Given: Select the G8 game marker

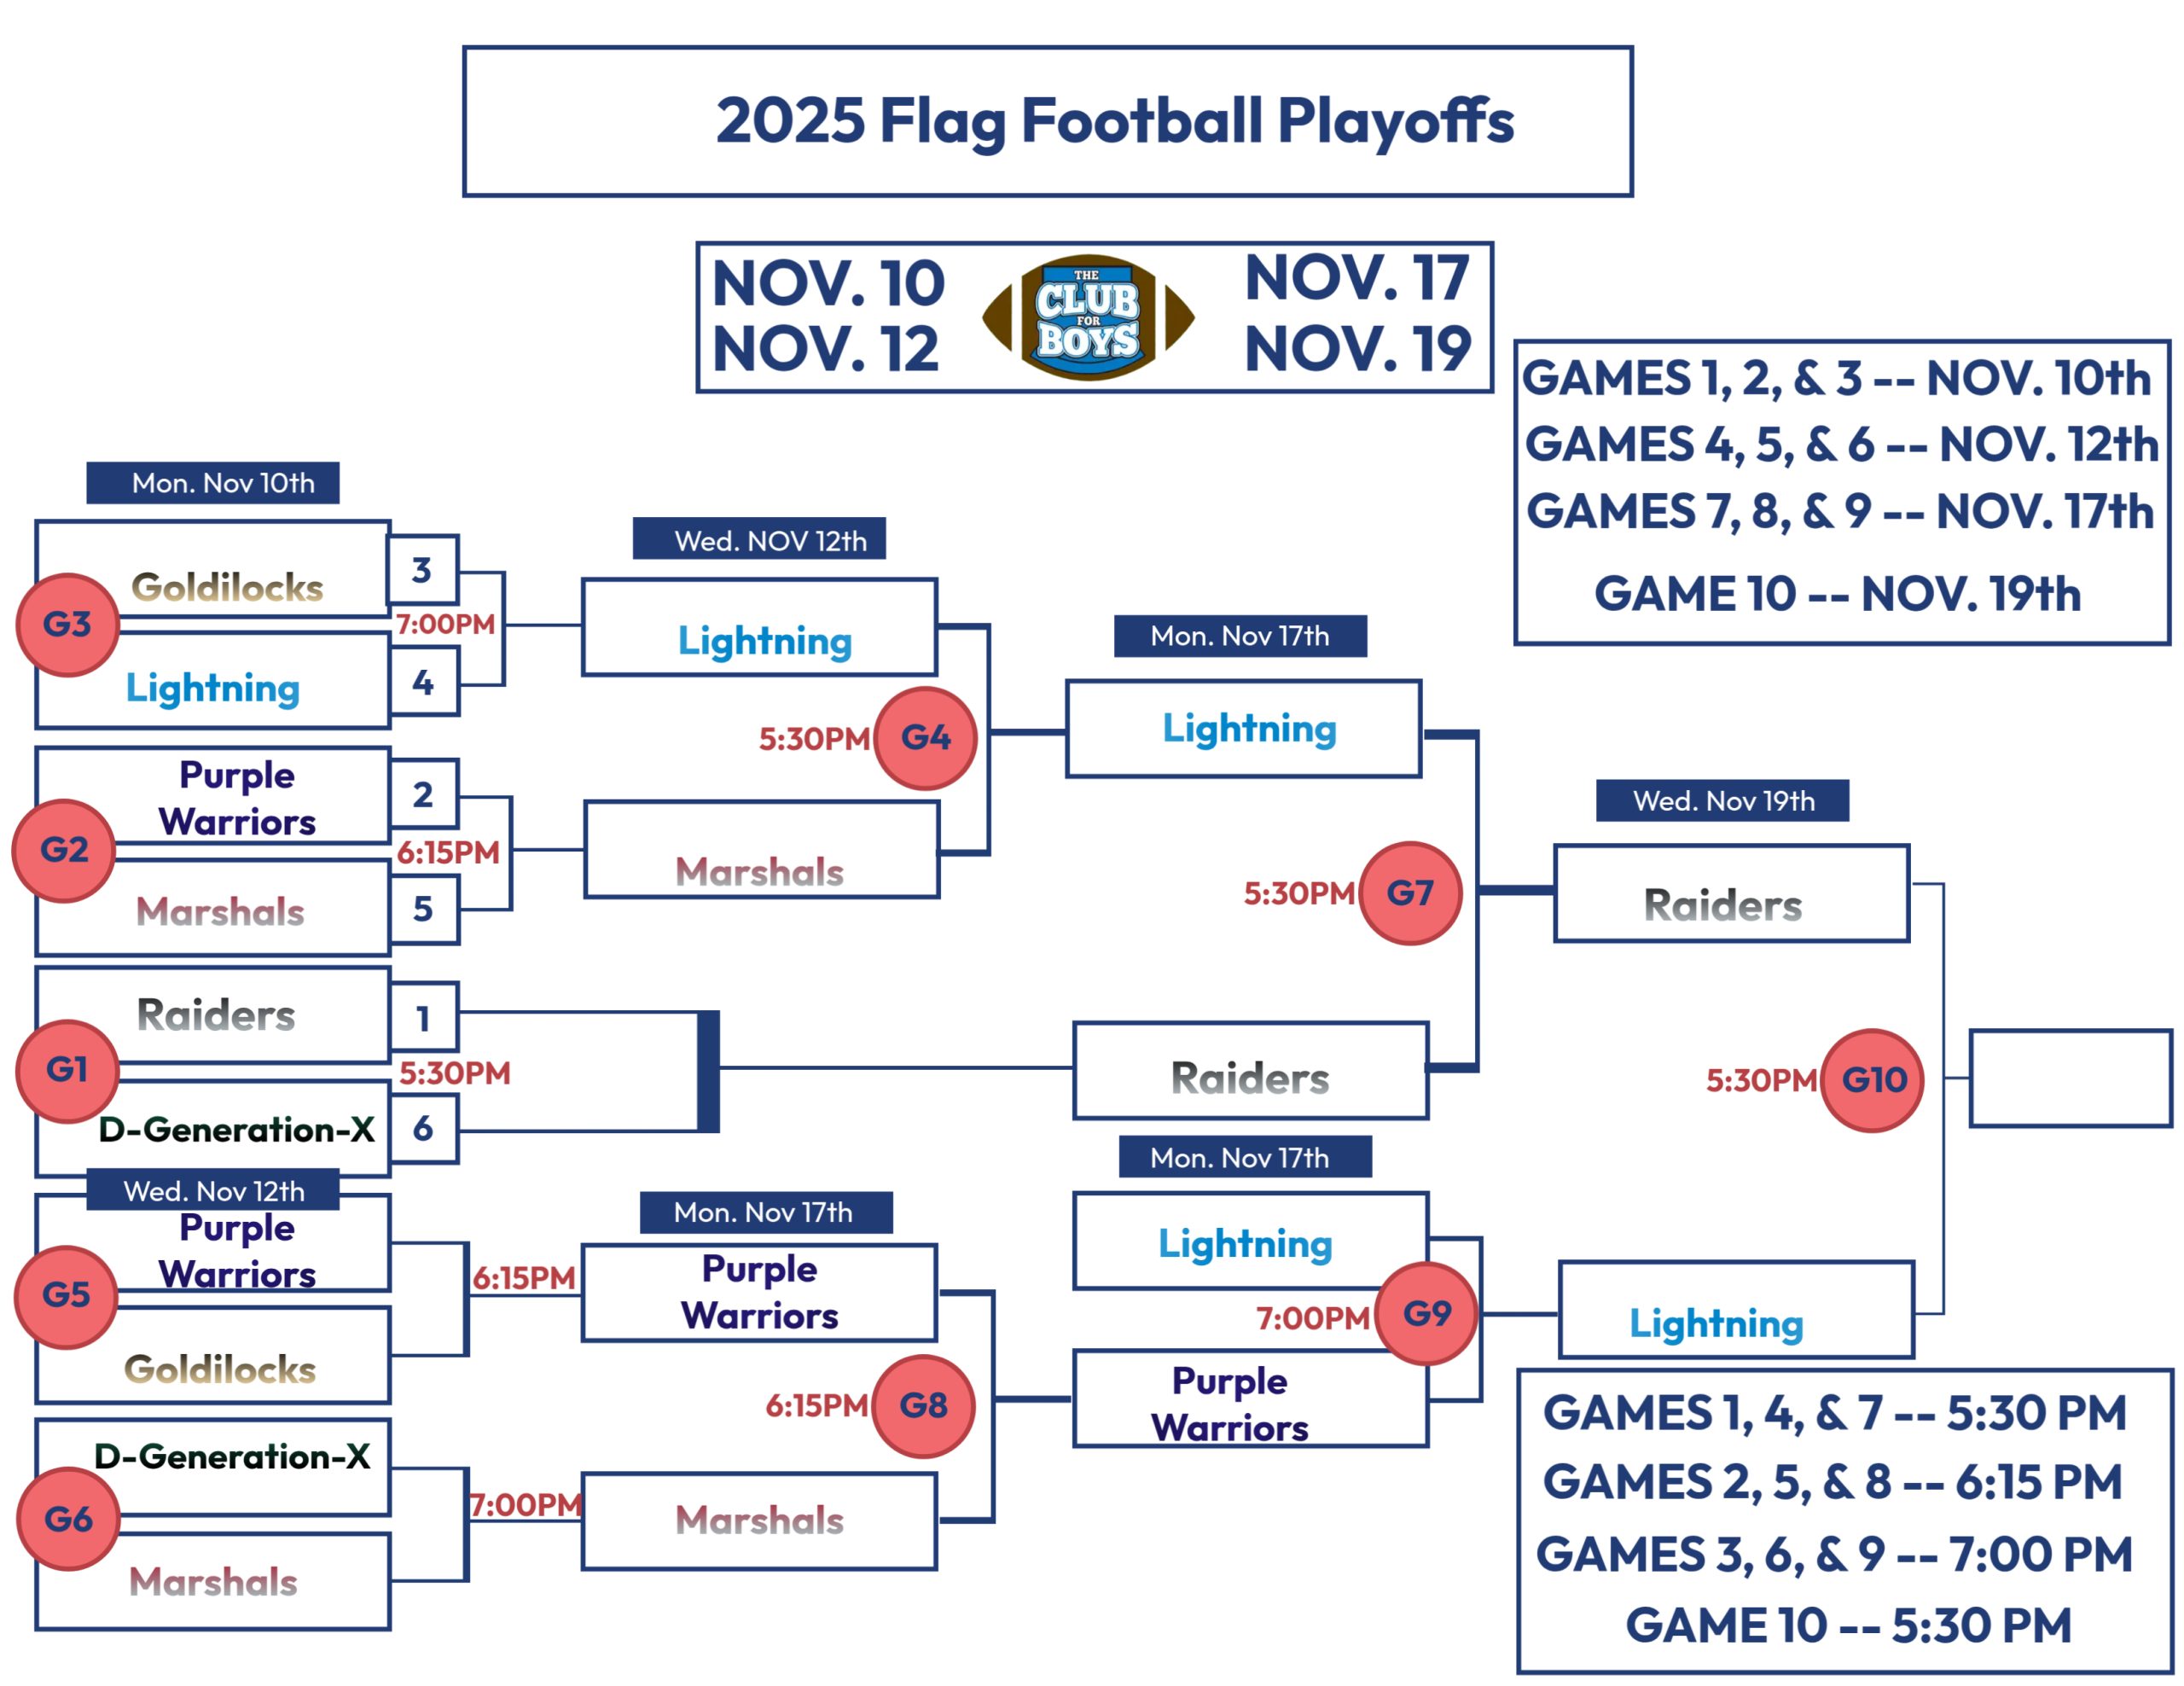Looking at the screenshot, I should [923, 1405].
